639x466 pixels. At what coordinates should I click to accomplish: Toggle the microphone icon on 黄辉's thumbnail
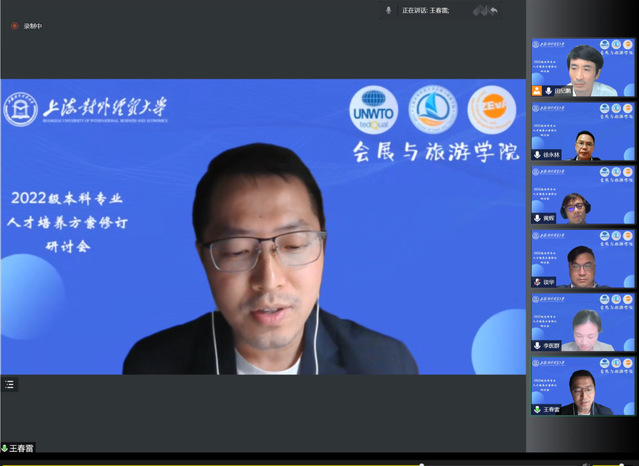(x=537, y=218)
